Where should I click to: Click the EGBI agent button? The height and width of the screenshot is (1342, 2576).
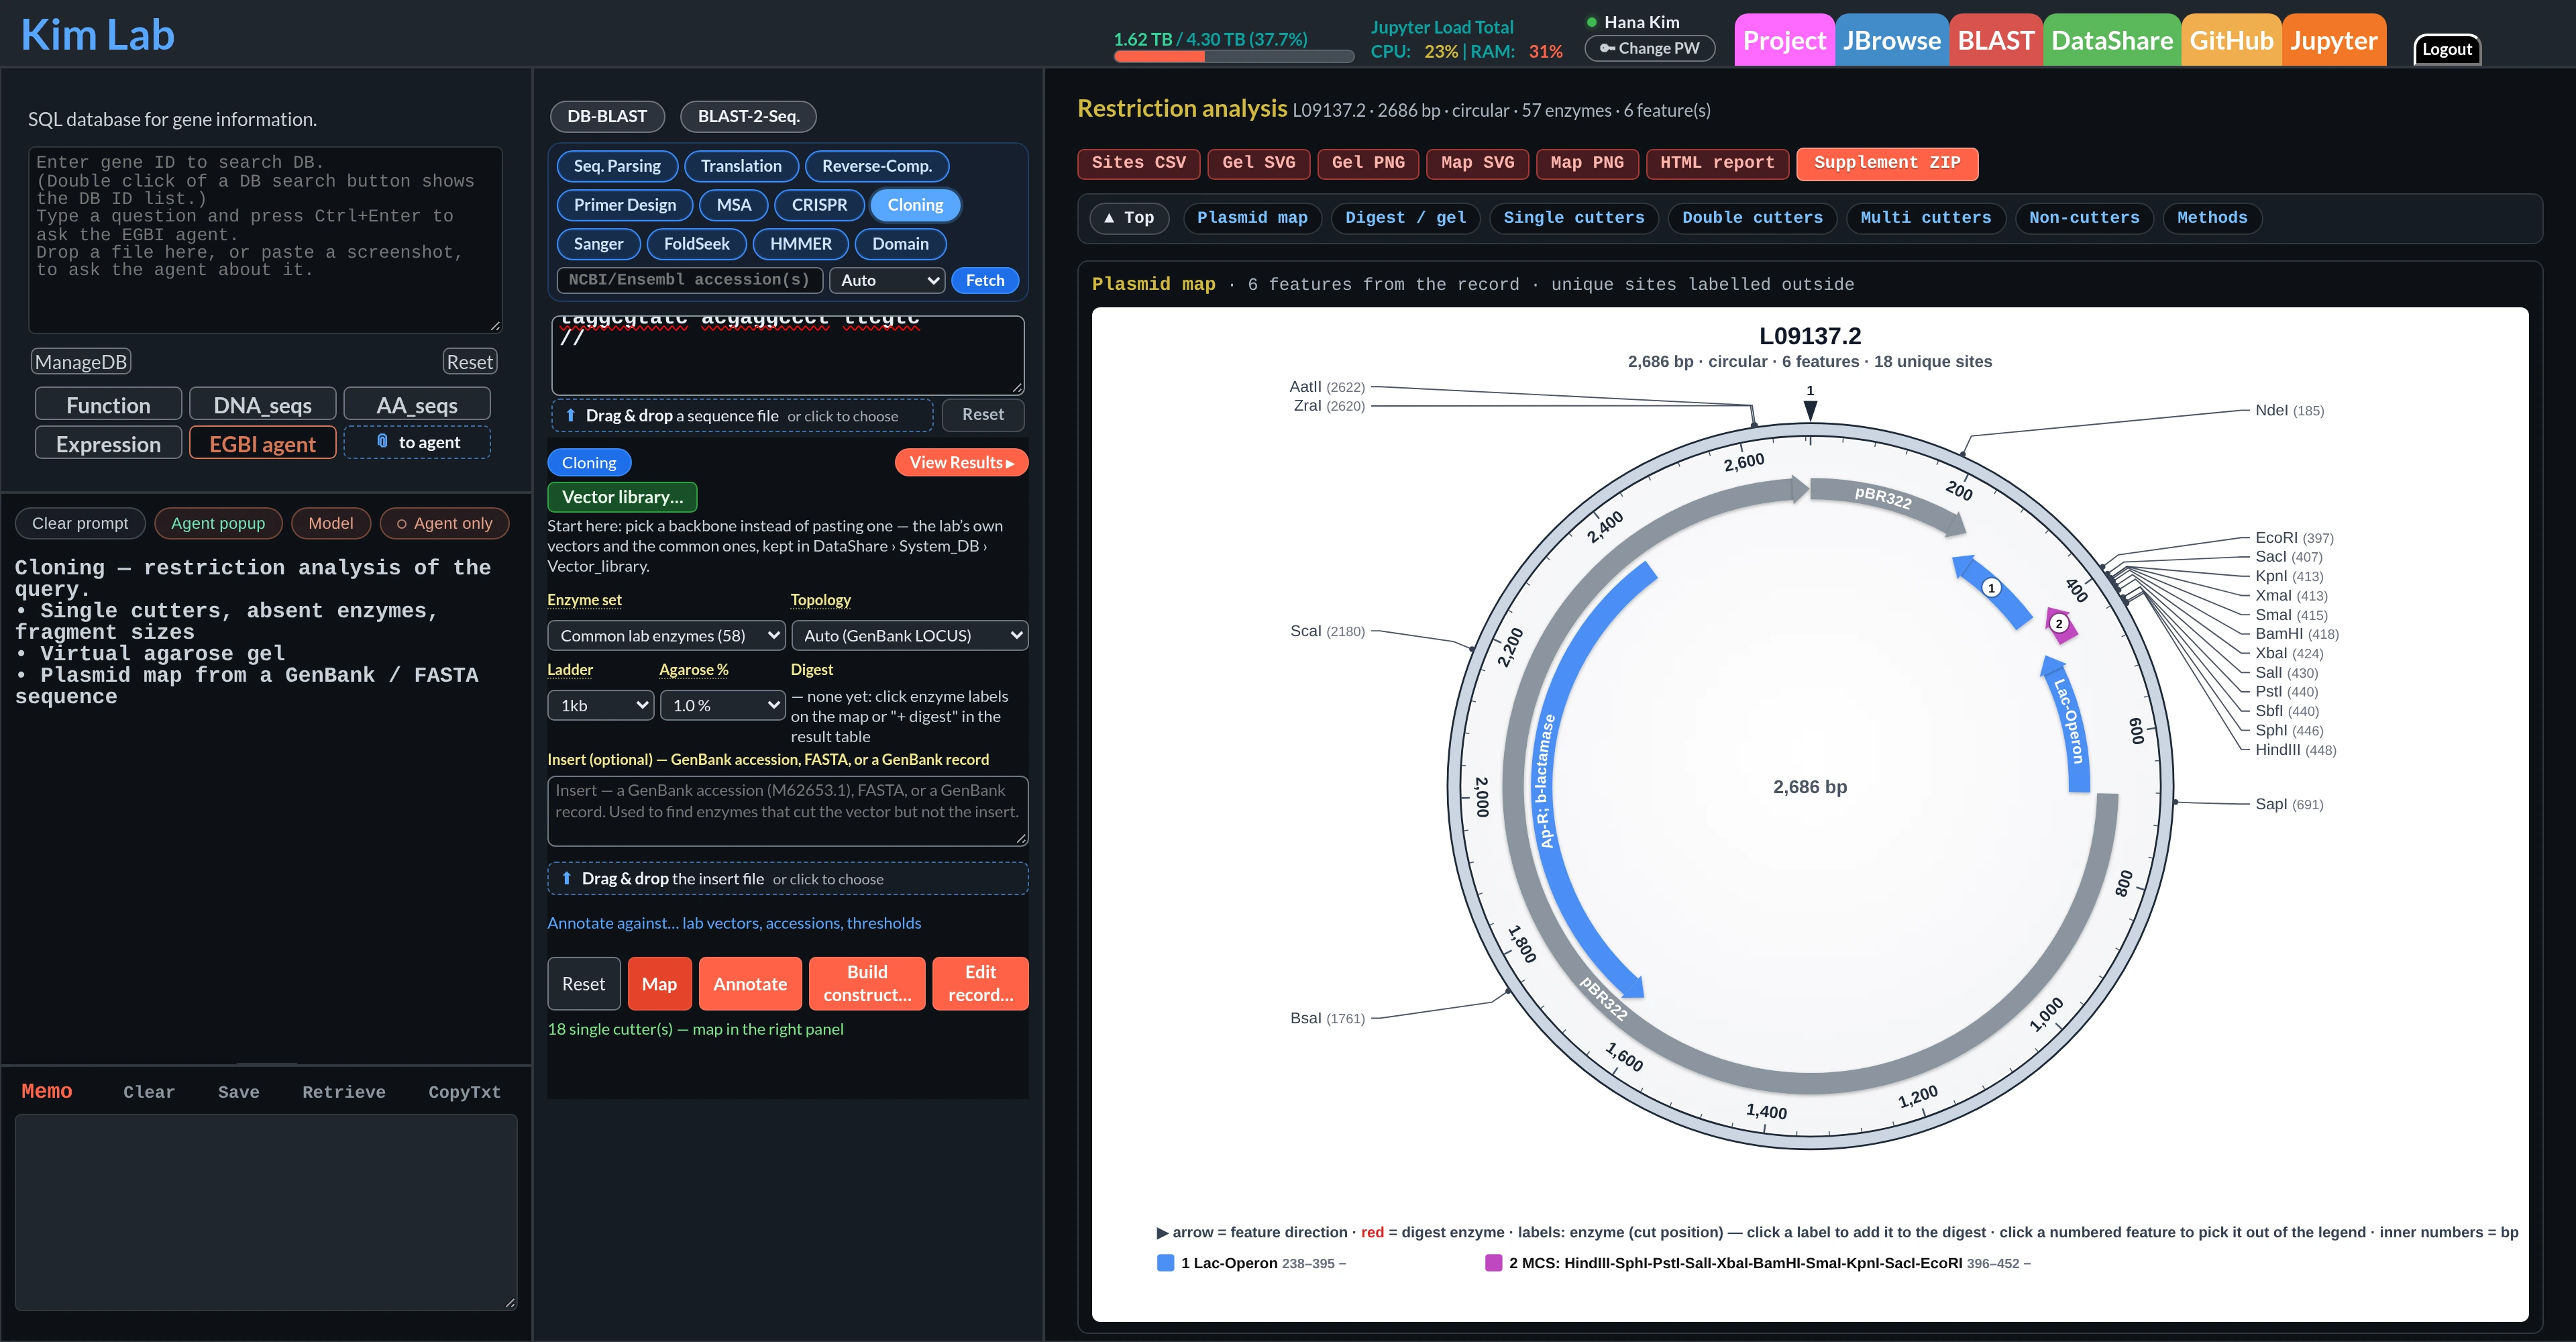pos(262,444)
